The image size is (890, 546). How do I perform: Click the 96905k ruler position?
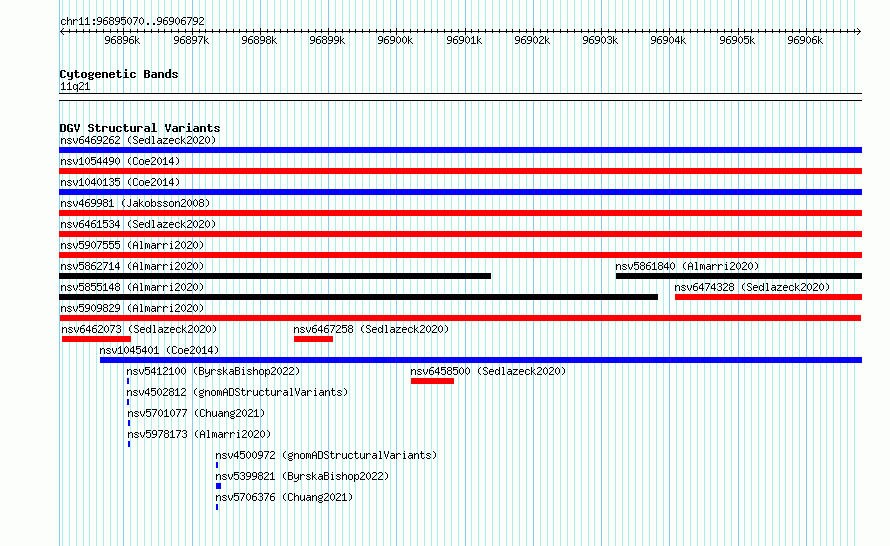pyautogui.click(x=737, y=40)
